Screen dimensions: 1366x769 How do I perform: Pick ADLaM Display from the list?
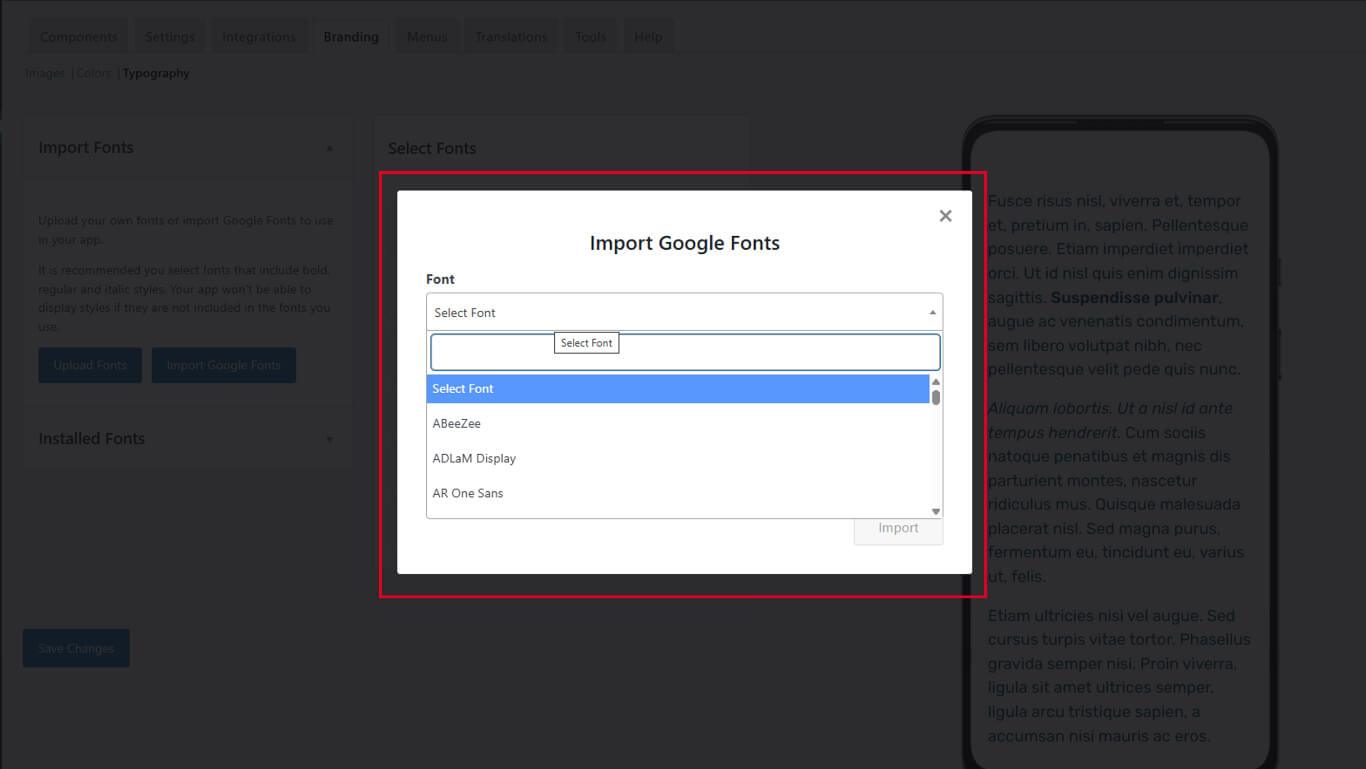click(x=474, y=459)
